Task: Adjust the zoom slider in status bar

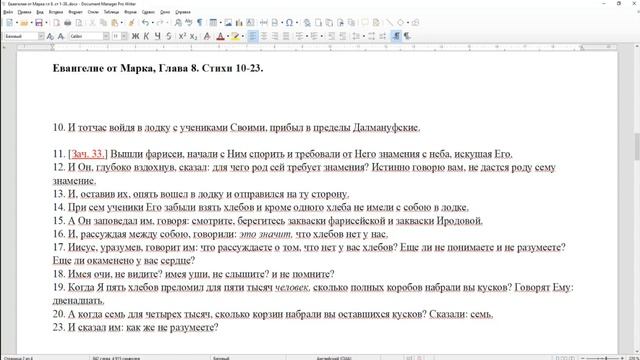Action: tap(606, 358)
